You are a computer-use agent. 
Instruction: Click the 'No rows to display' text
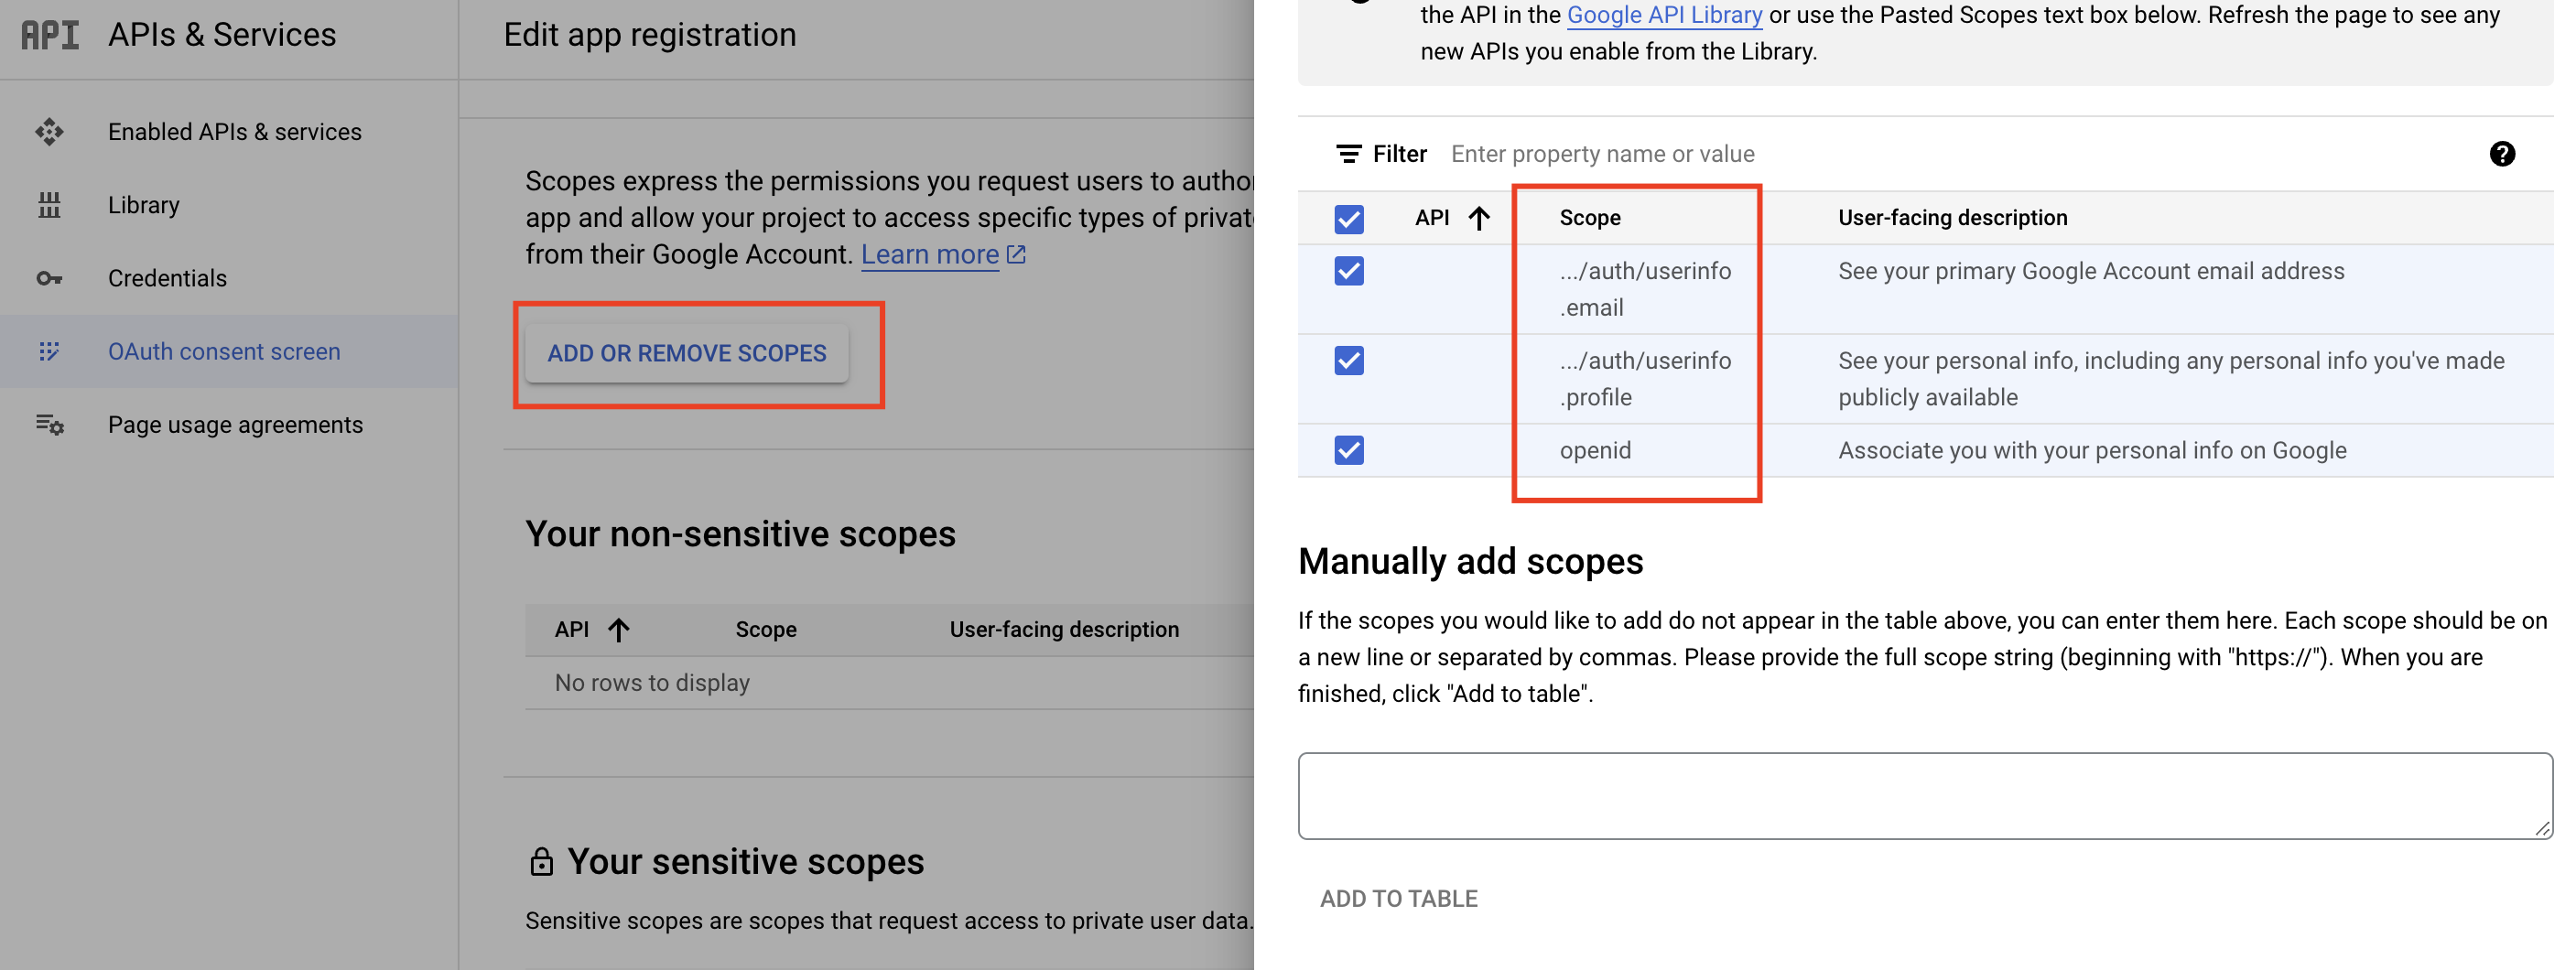pyautogui.click(x=652, y=683)
